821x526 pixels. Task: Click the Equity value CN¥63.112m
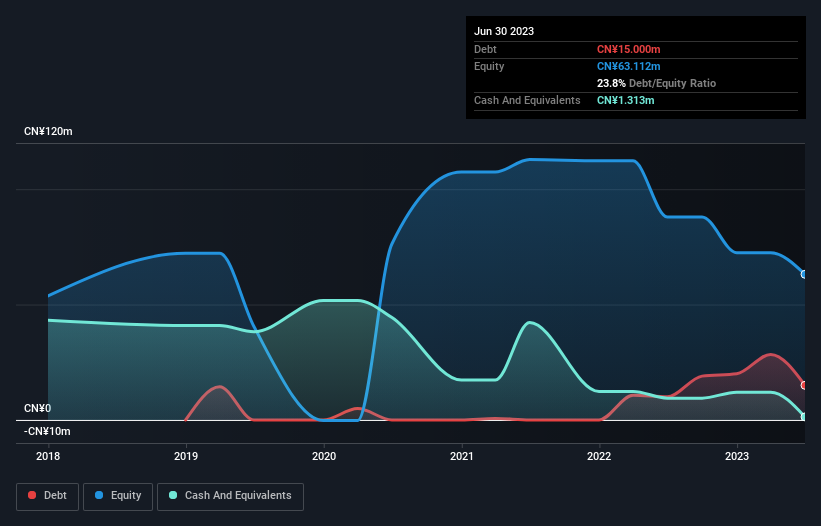click(x=628, y=66)
